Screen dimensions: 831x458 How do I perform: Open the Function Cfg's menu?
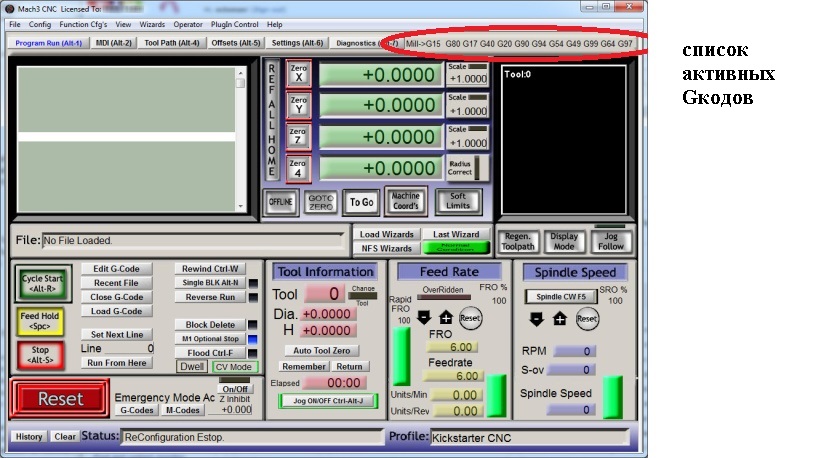tap(83, 24)
